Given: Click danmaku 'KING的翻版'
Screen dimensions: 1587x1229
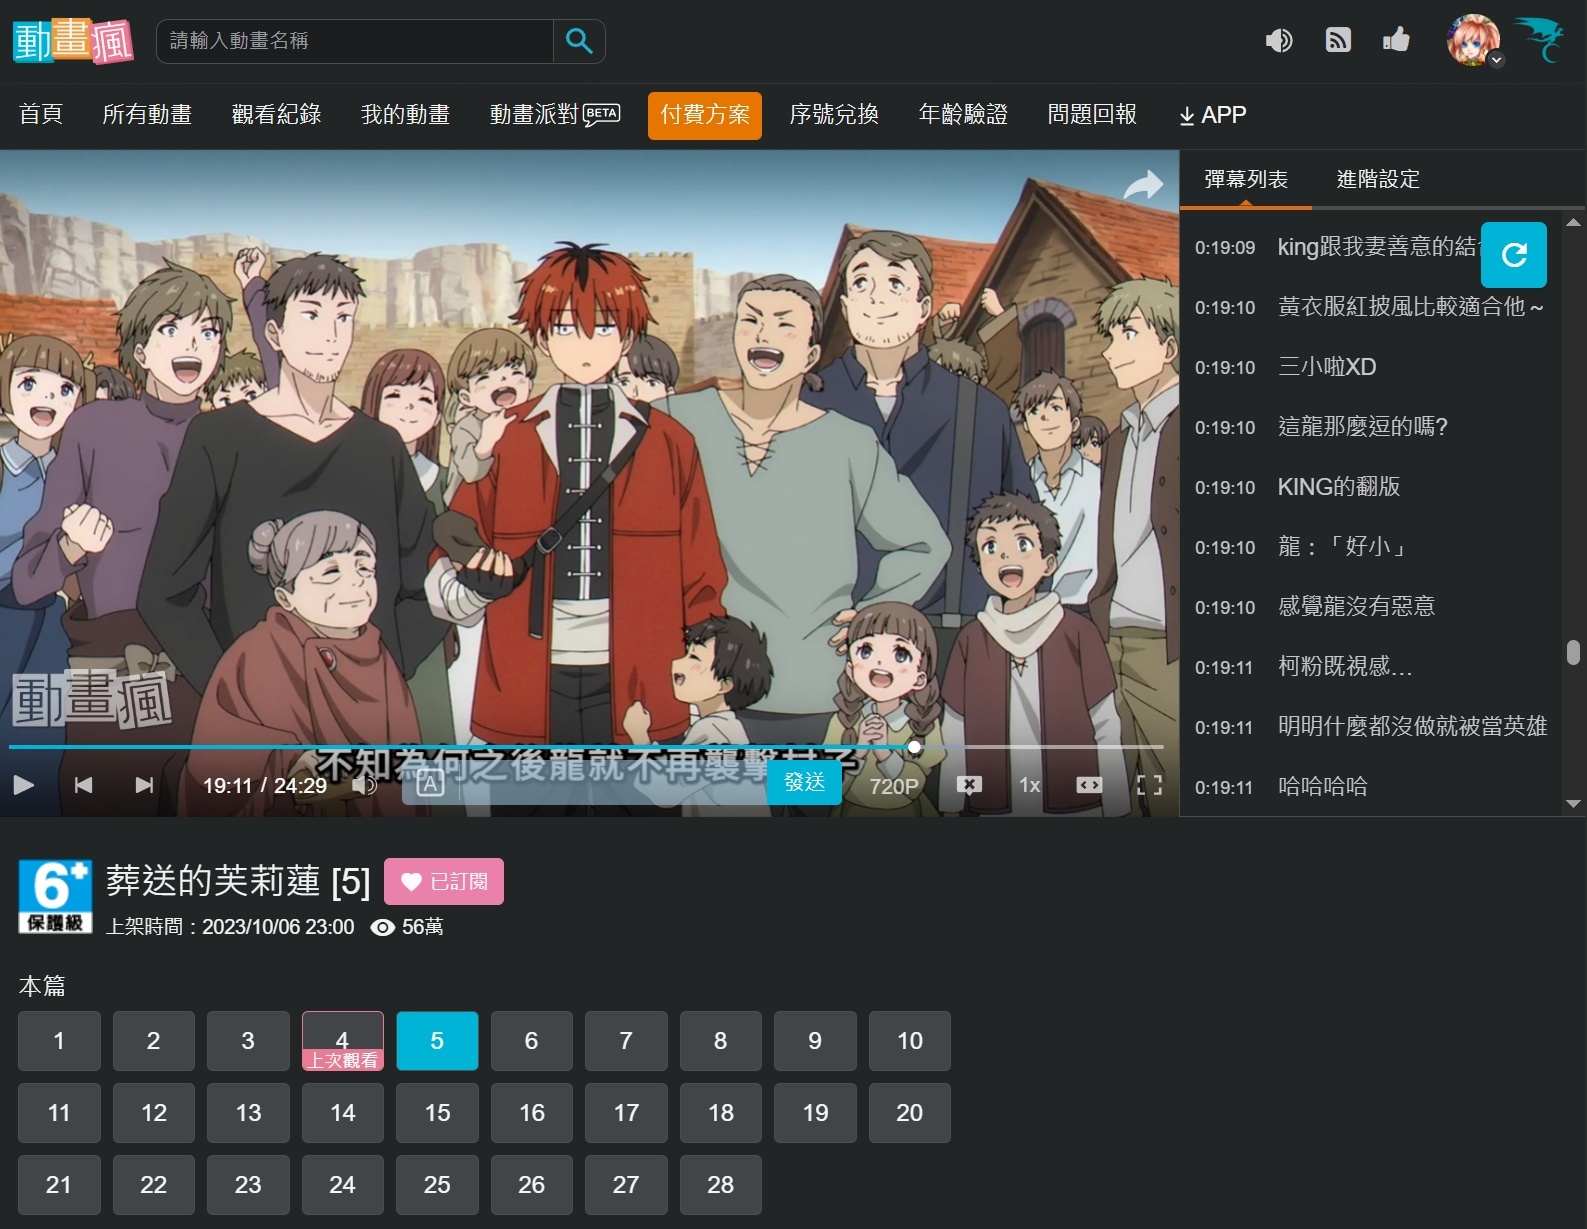Looking at the screenshot, I should coord(1339,487).
